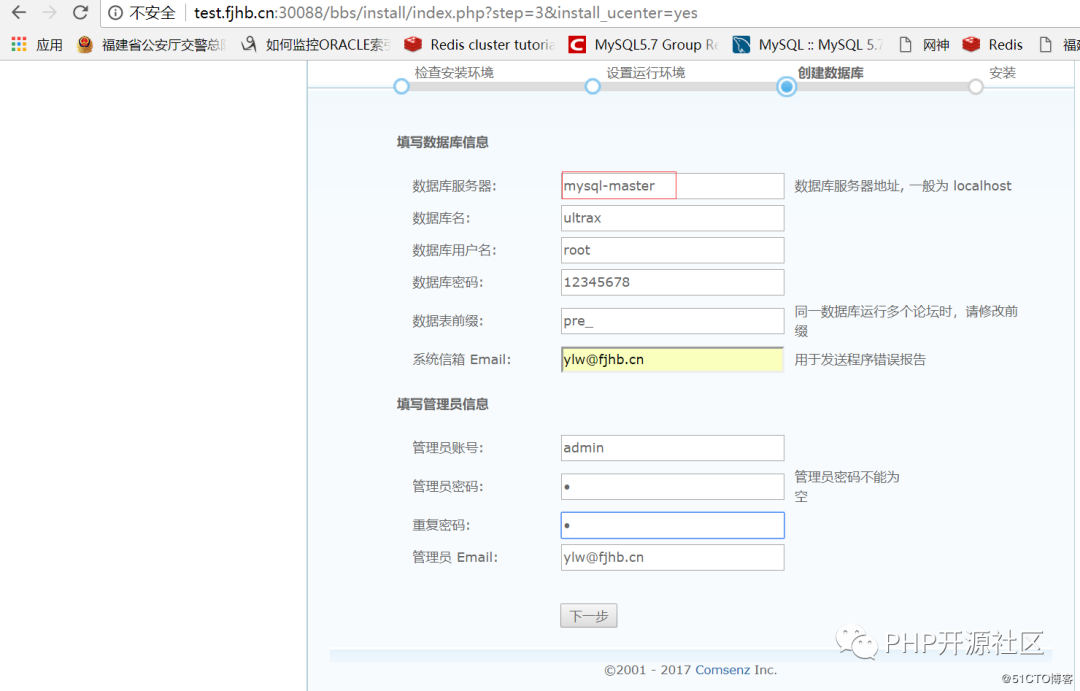Click the 数据库密码 label
The height and width of the screenshot is (691, 1080).
point(448,282)
